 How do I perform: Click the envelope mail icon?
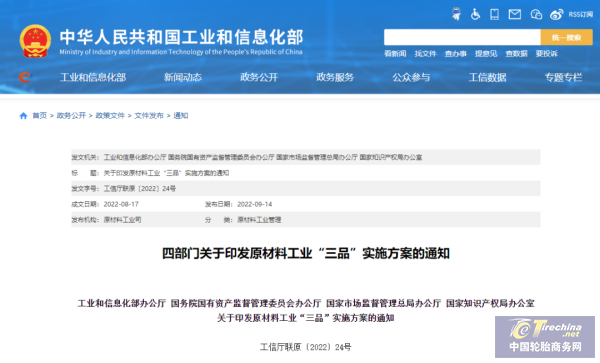515,15
